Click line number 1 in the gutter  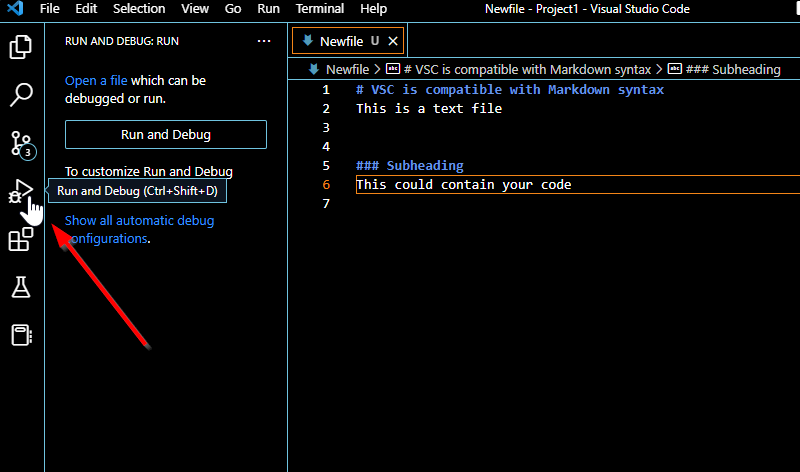[326, 90]
